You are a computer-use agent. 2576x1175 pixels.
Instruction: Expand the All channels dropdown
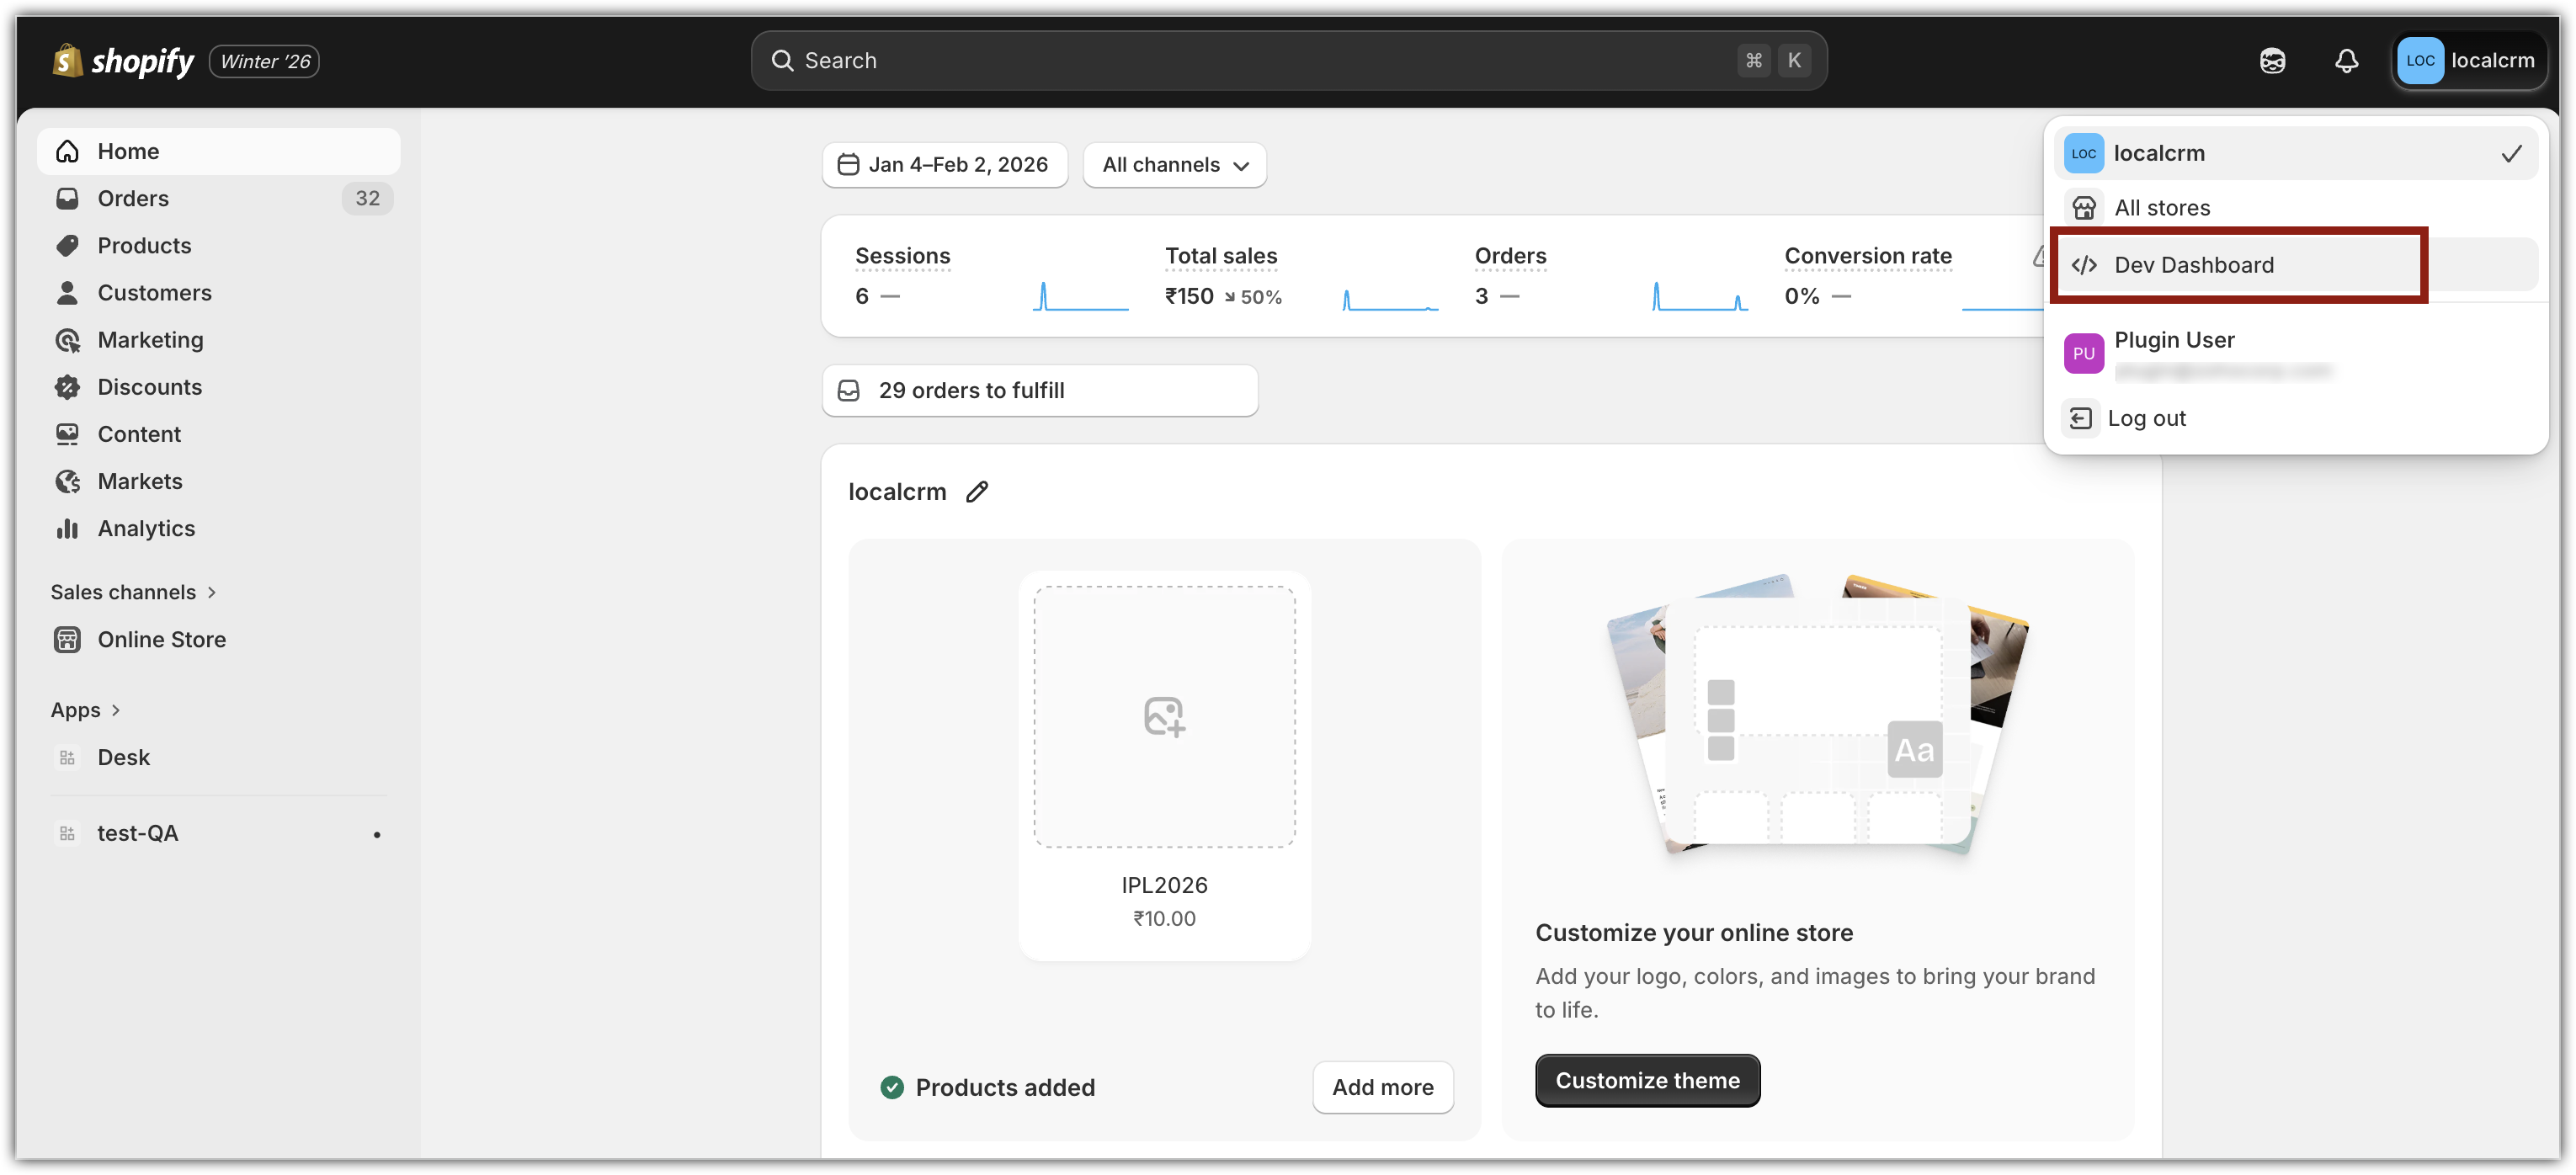[1174, 165]
